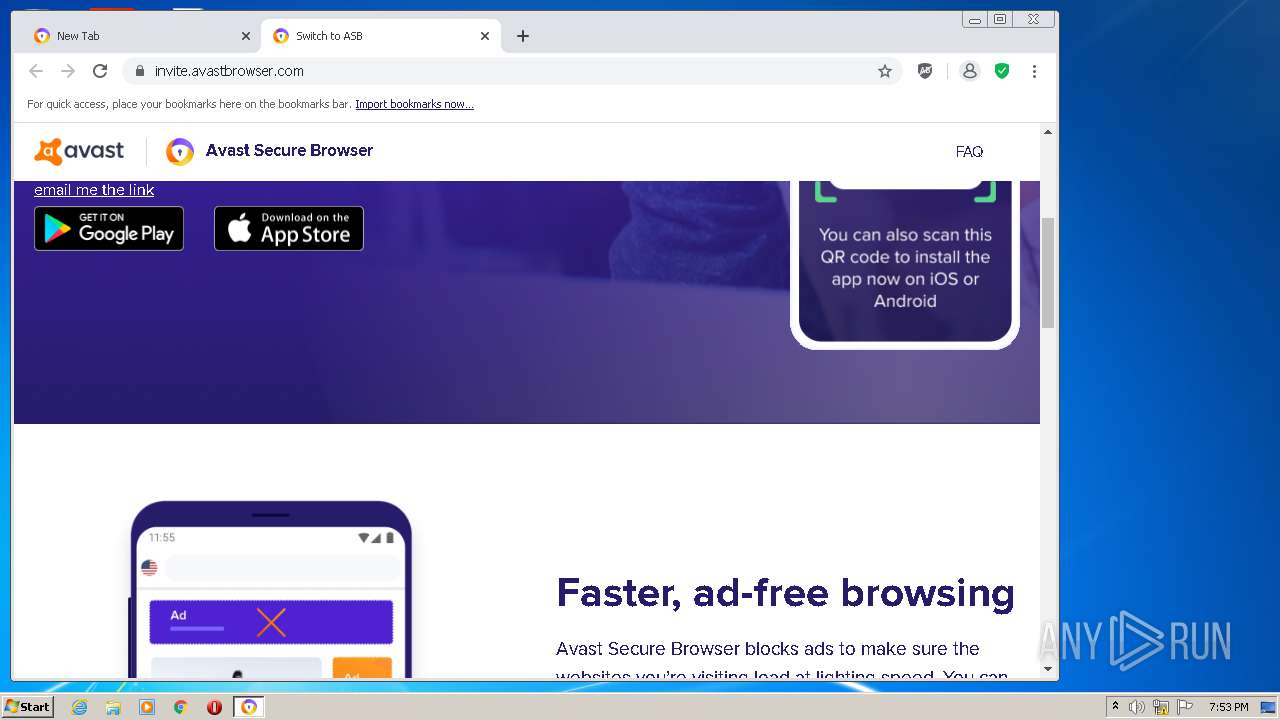Click the taskbar clock showing 7:53 PM
This screenshot has height=720, width=1280.
pyautogui.click(x=1228, y=707)
